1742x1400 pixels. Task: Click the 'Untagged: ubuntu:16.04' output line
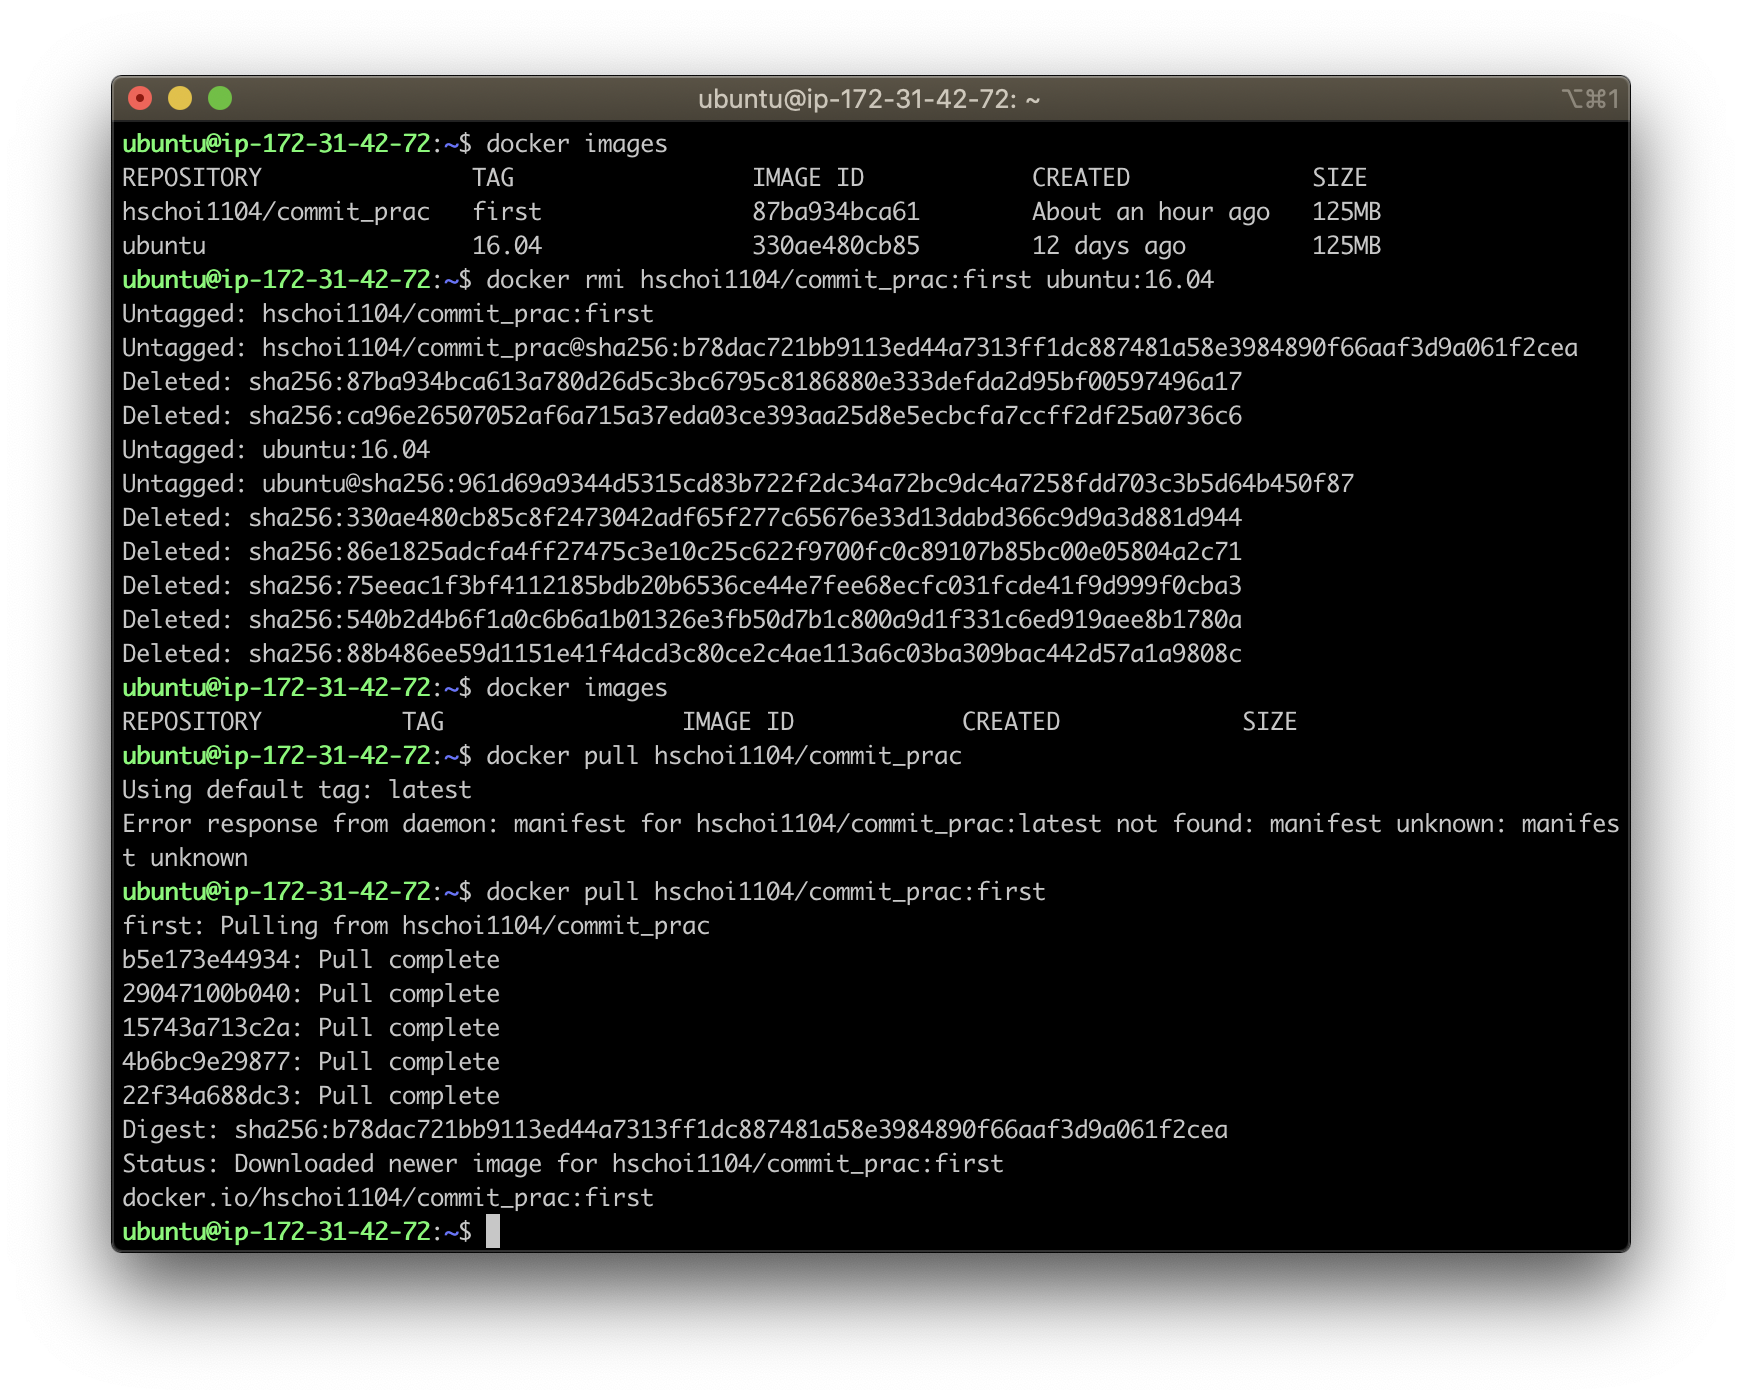pos(276,450)
